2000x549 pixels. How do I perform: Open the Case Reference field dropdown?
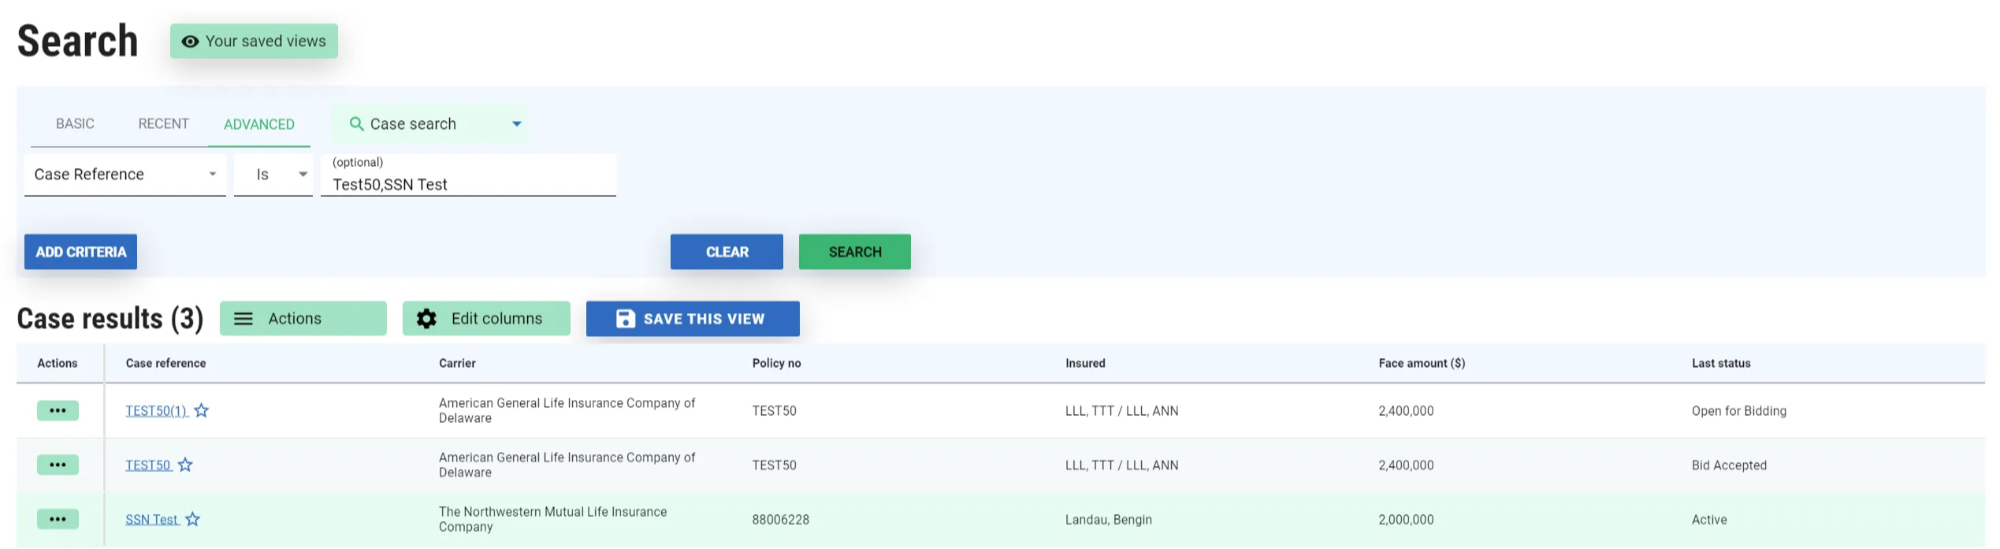pos(212,174)
